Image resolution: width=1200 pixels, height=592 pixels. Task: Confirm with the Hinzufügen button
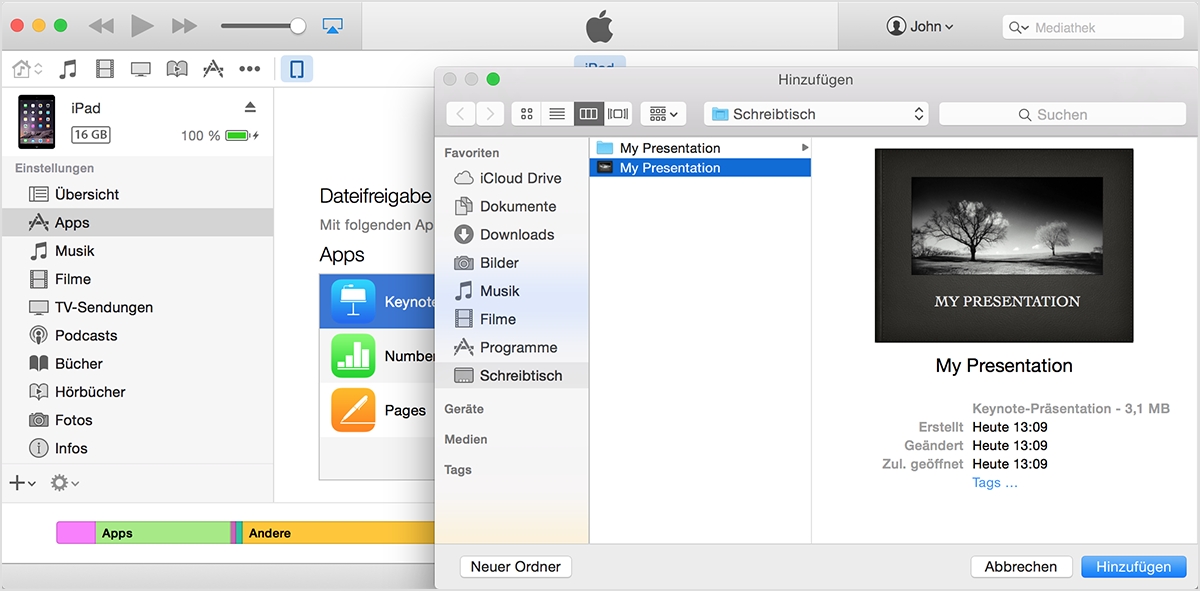(x=1134, y=567)
